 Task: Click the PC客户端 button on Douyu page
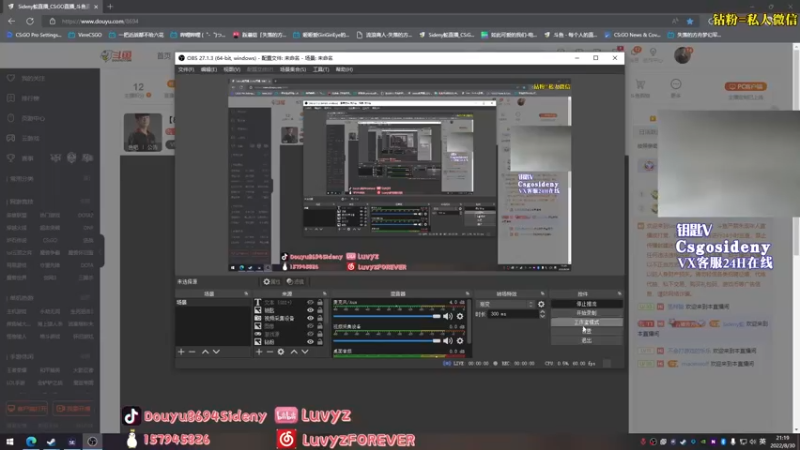coord(746,87)
